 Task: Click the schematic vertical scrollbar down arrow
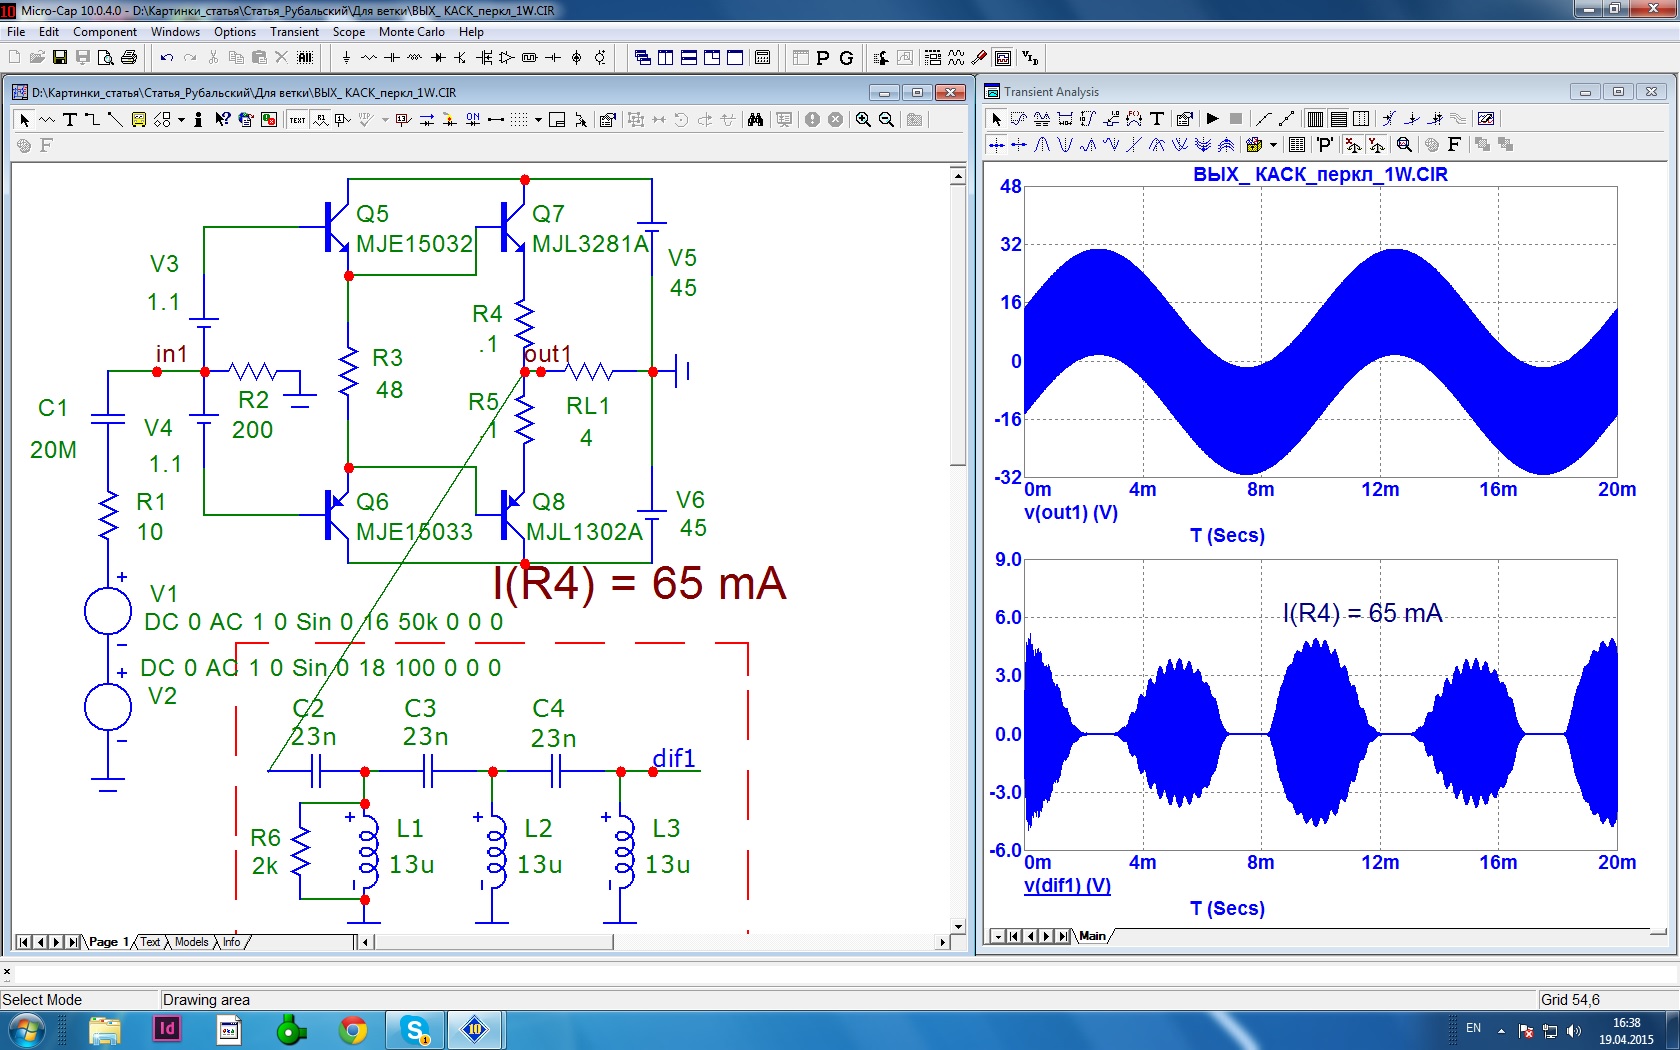958,926
